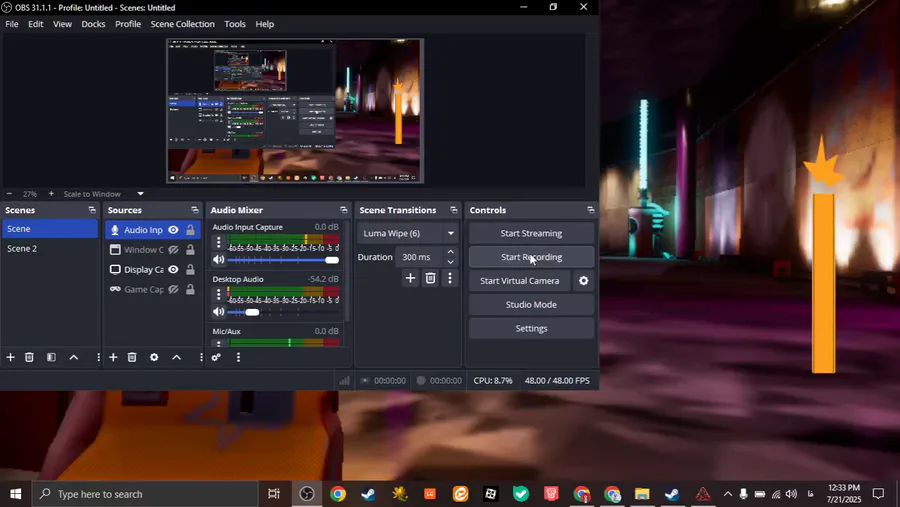Show hidden tray icons chevron

[x=727, y=494]
